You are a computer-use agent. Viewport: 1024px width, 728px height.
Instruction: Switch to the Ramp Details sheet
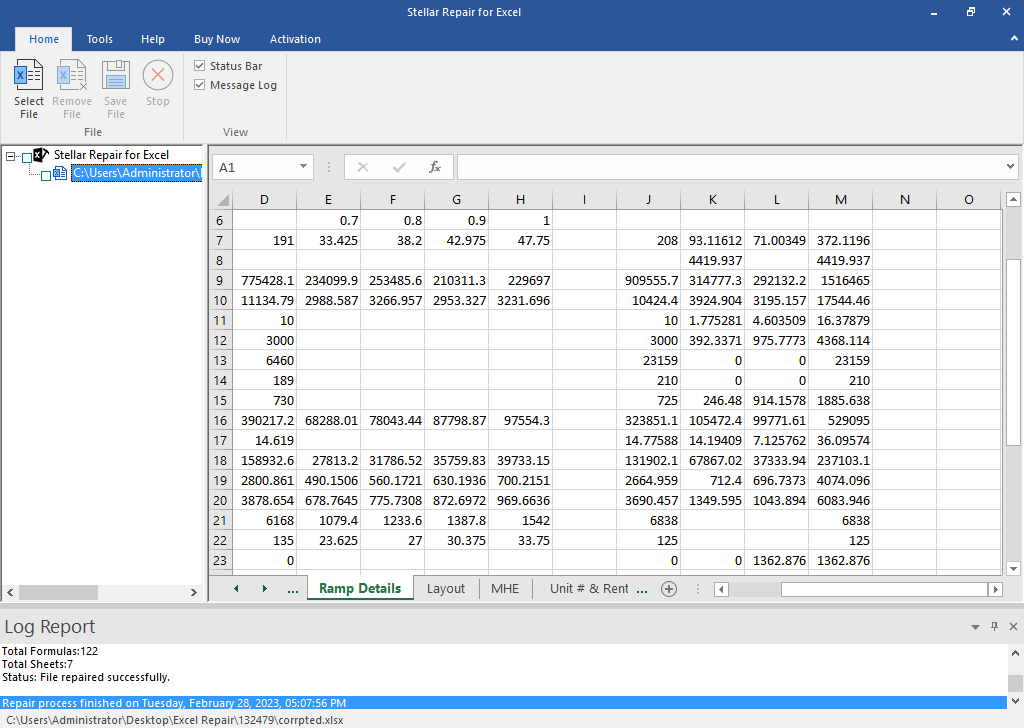pyautogui.click(x=360, y=589)
